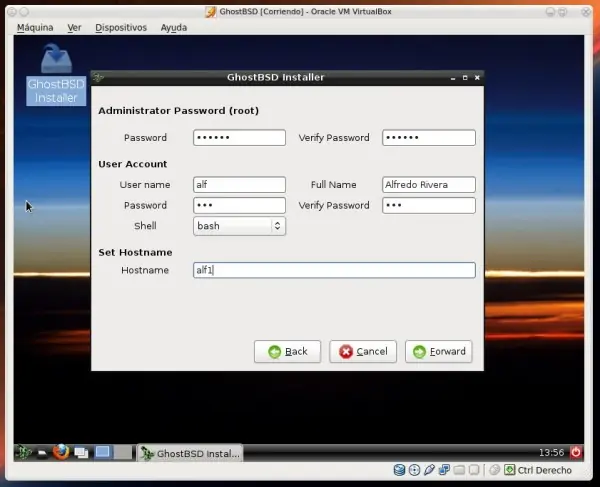The width and height of the screenshot is (600, 487).
Task: Click the VirtualBox network adapters status icon
Action: (x=444, y=470)
